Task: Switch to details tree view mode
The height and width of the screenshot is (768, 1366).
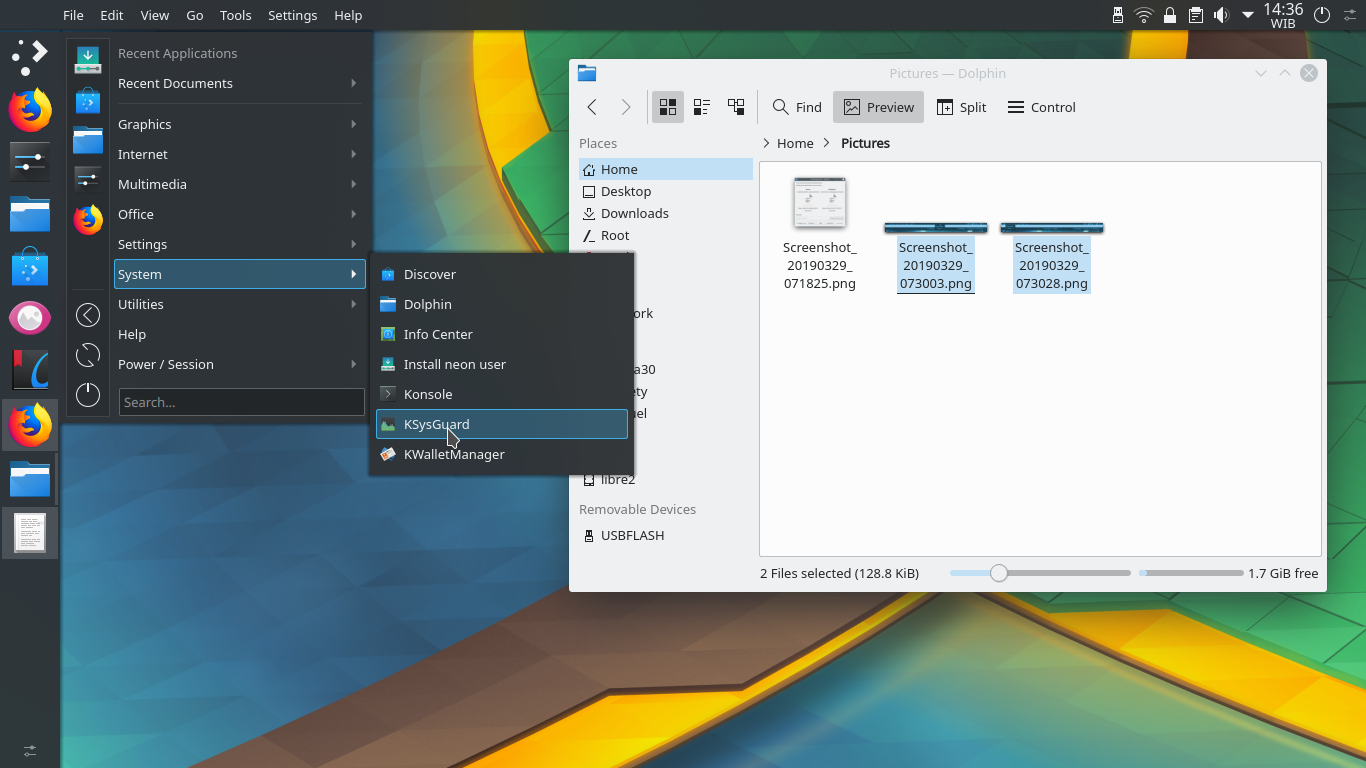Action: 736,107
